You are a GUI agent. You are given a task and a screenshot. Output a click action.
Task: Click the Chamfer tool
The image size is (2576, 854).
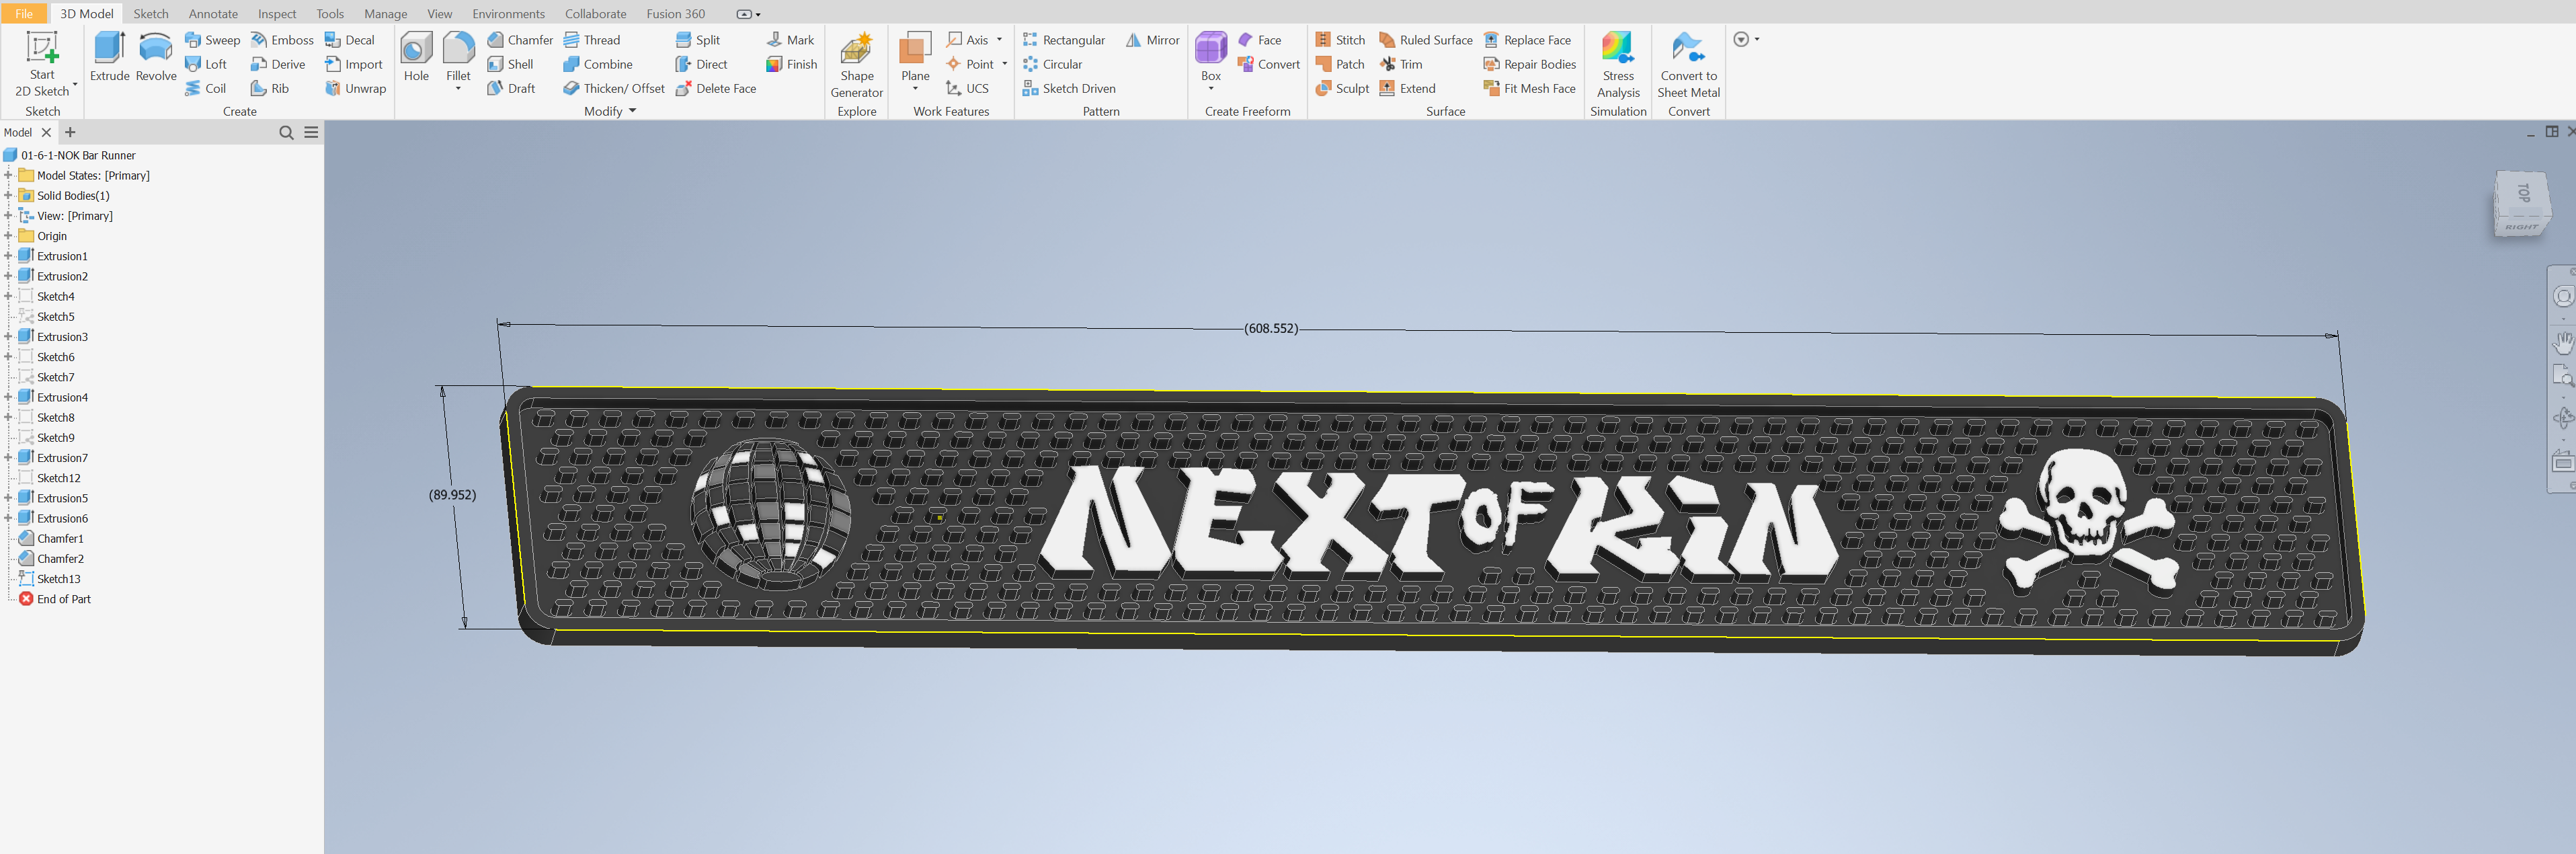click(519, 40)
